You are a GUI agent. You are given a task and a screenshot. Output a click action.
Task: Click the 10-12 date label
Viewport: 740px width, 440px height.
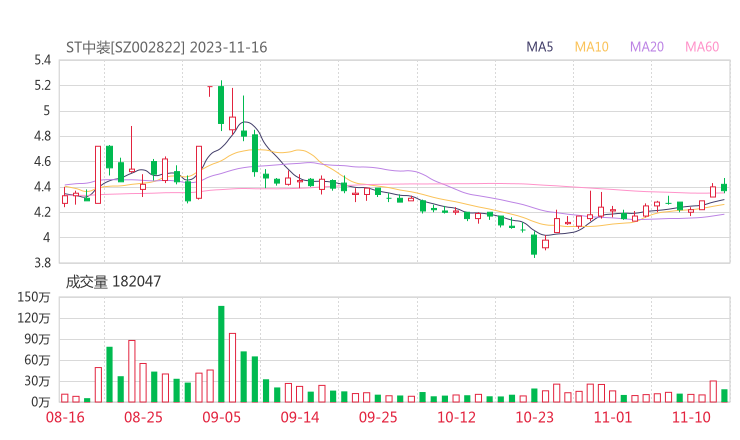[x=456, y=417]
